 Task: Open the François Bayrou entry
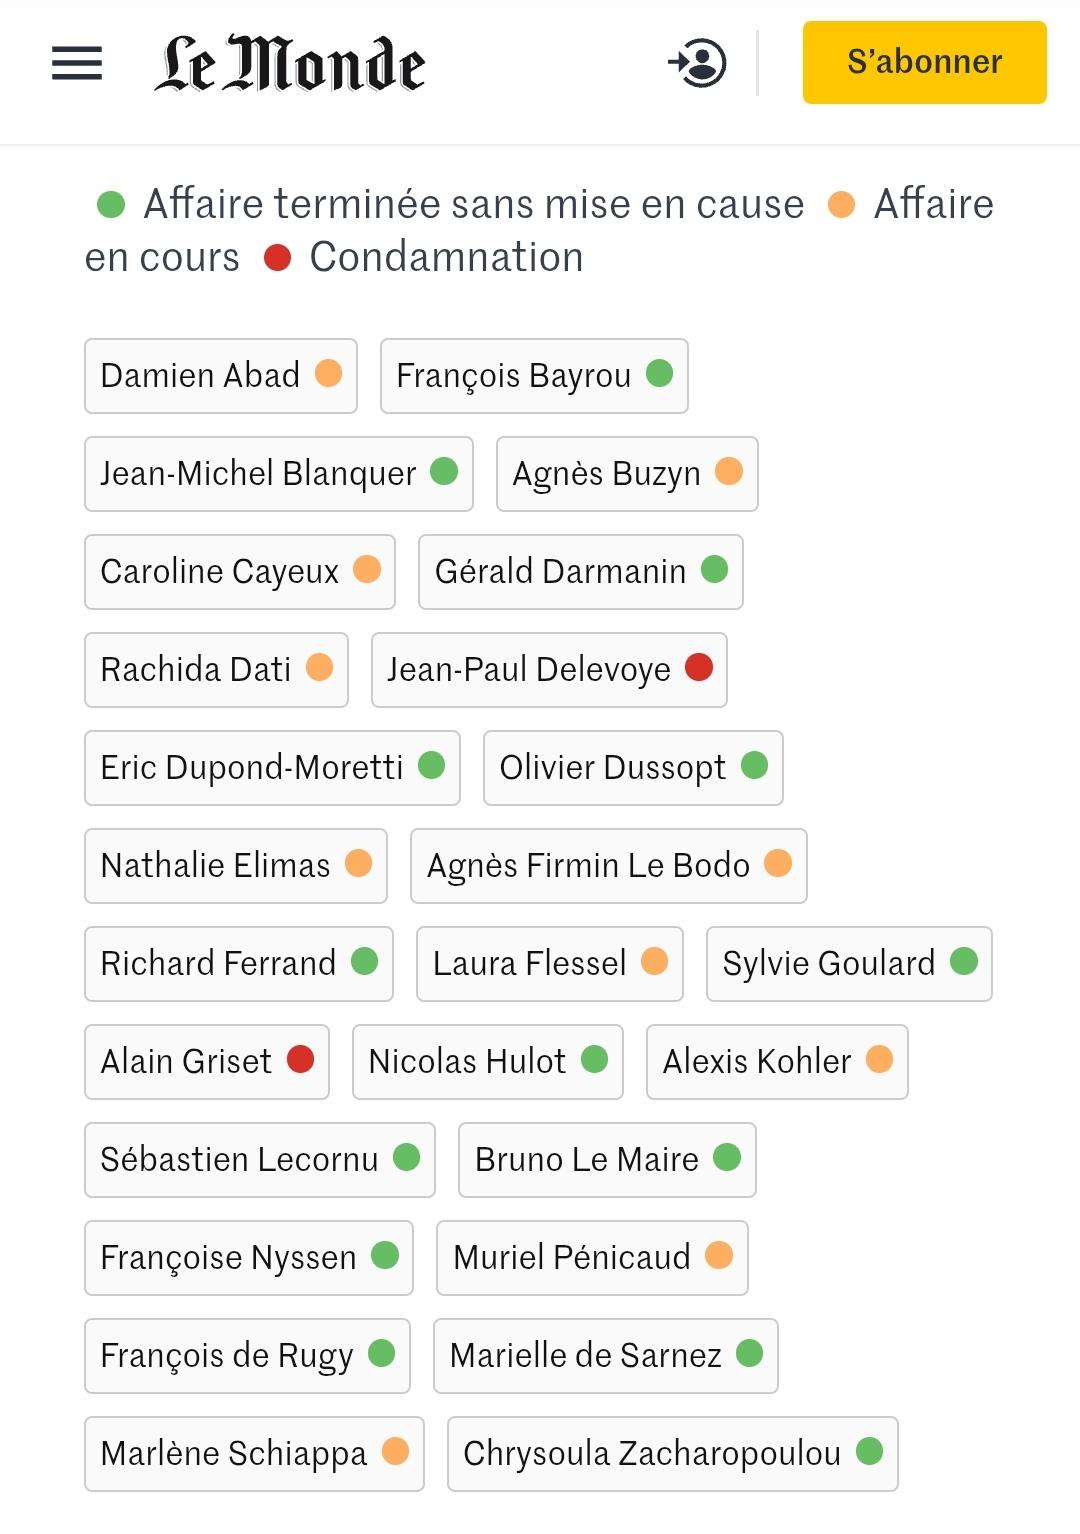coord(533,376)
